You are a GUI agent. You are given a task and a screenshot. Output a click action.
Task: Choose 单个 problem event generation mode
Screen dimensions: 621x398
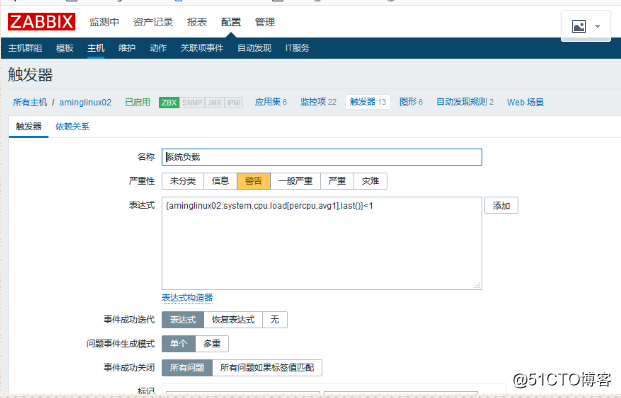click(x=179, y=344)
